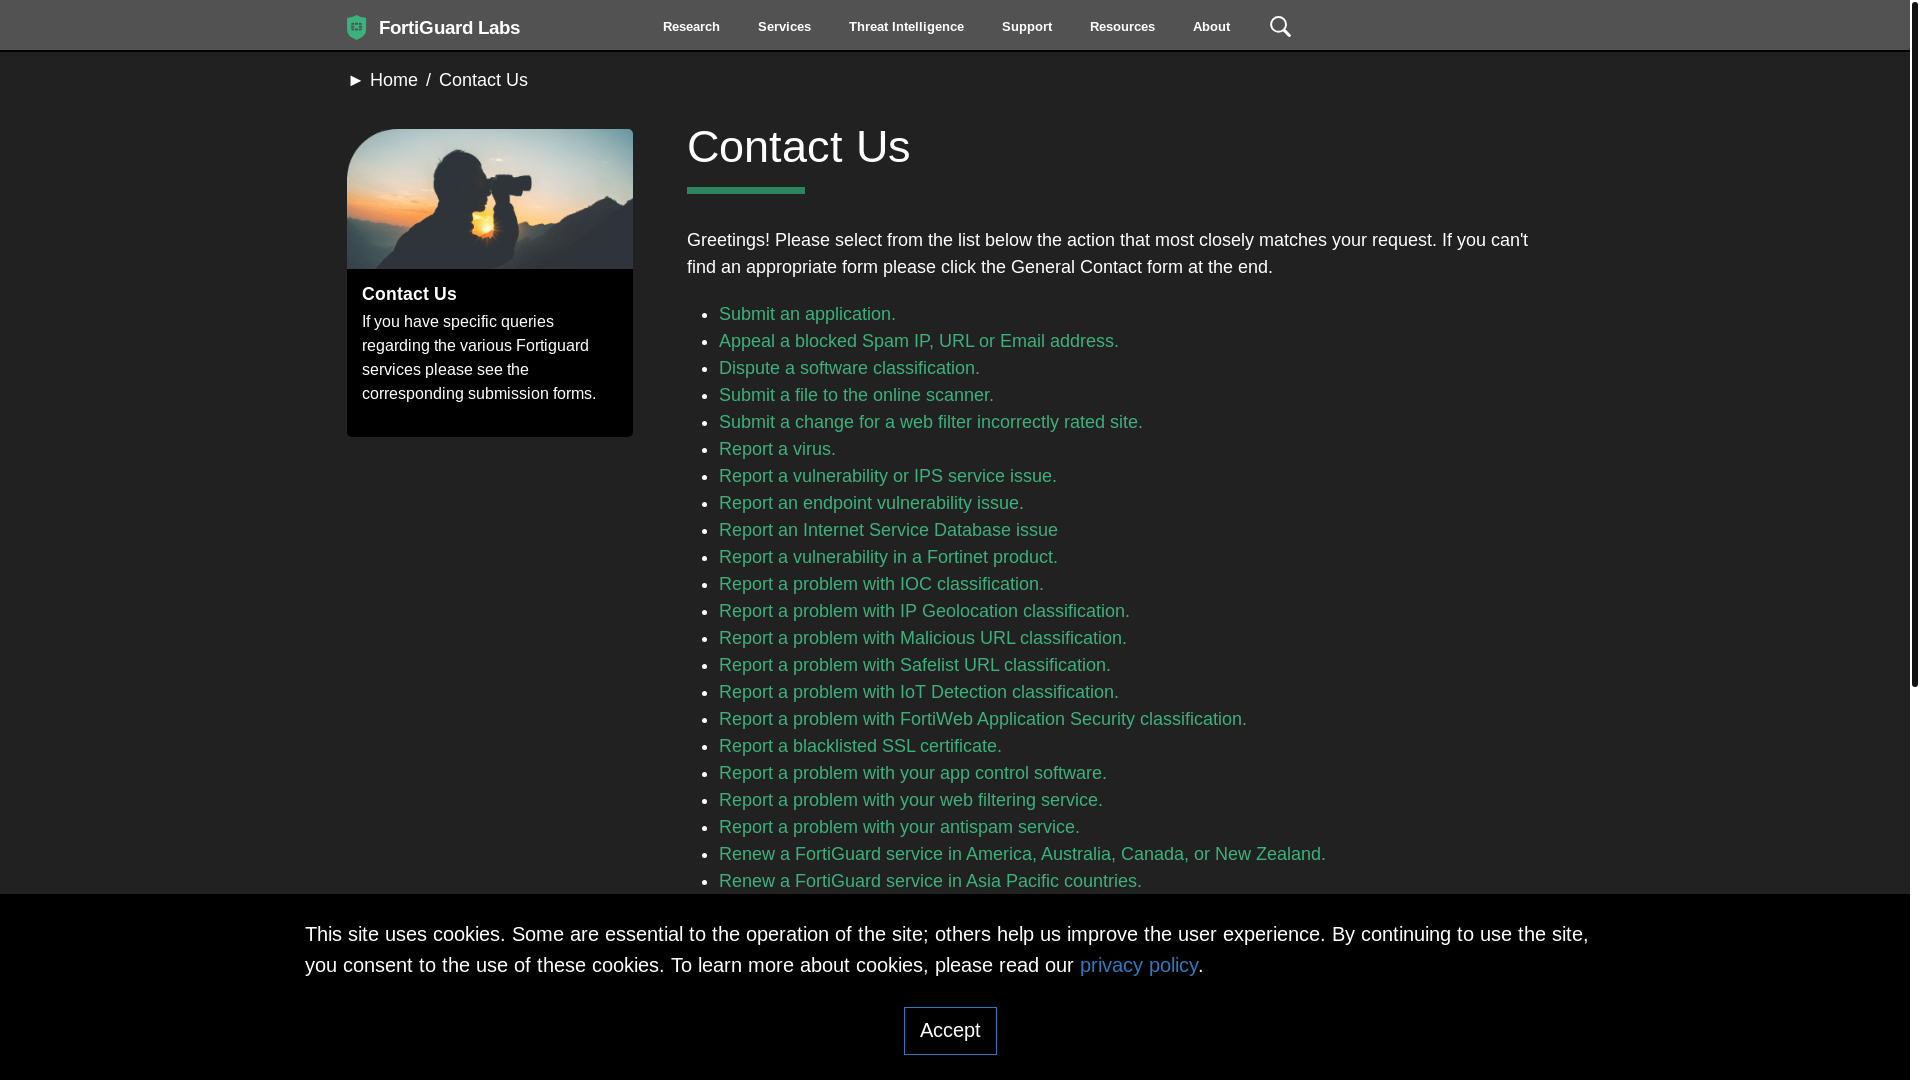The image size is (1920, 1080).
Task: Open the search magnifier icon
Action: (x=1280, y=27)
